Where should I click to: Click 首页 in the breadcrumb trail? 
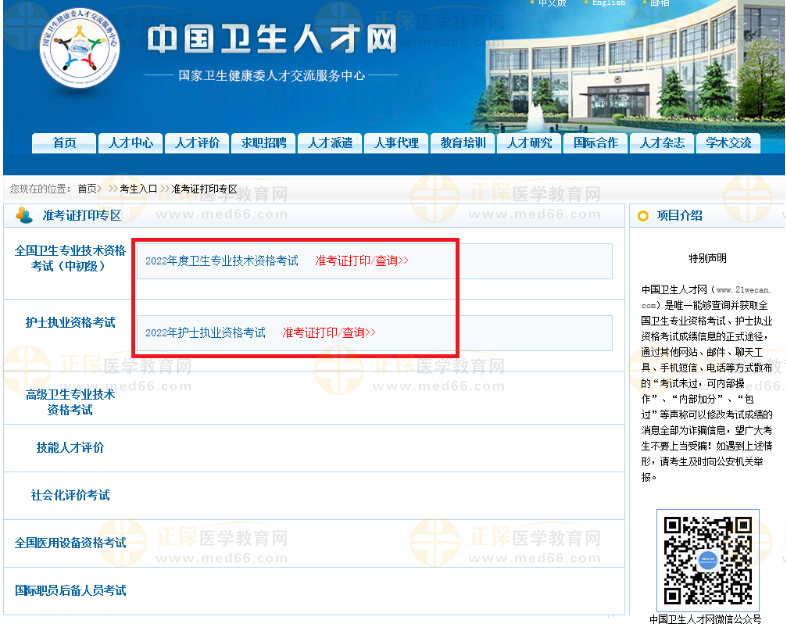(x=88, y=189)
